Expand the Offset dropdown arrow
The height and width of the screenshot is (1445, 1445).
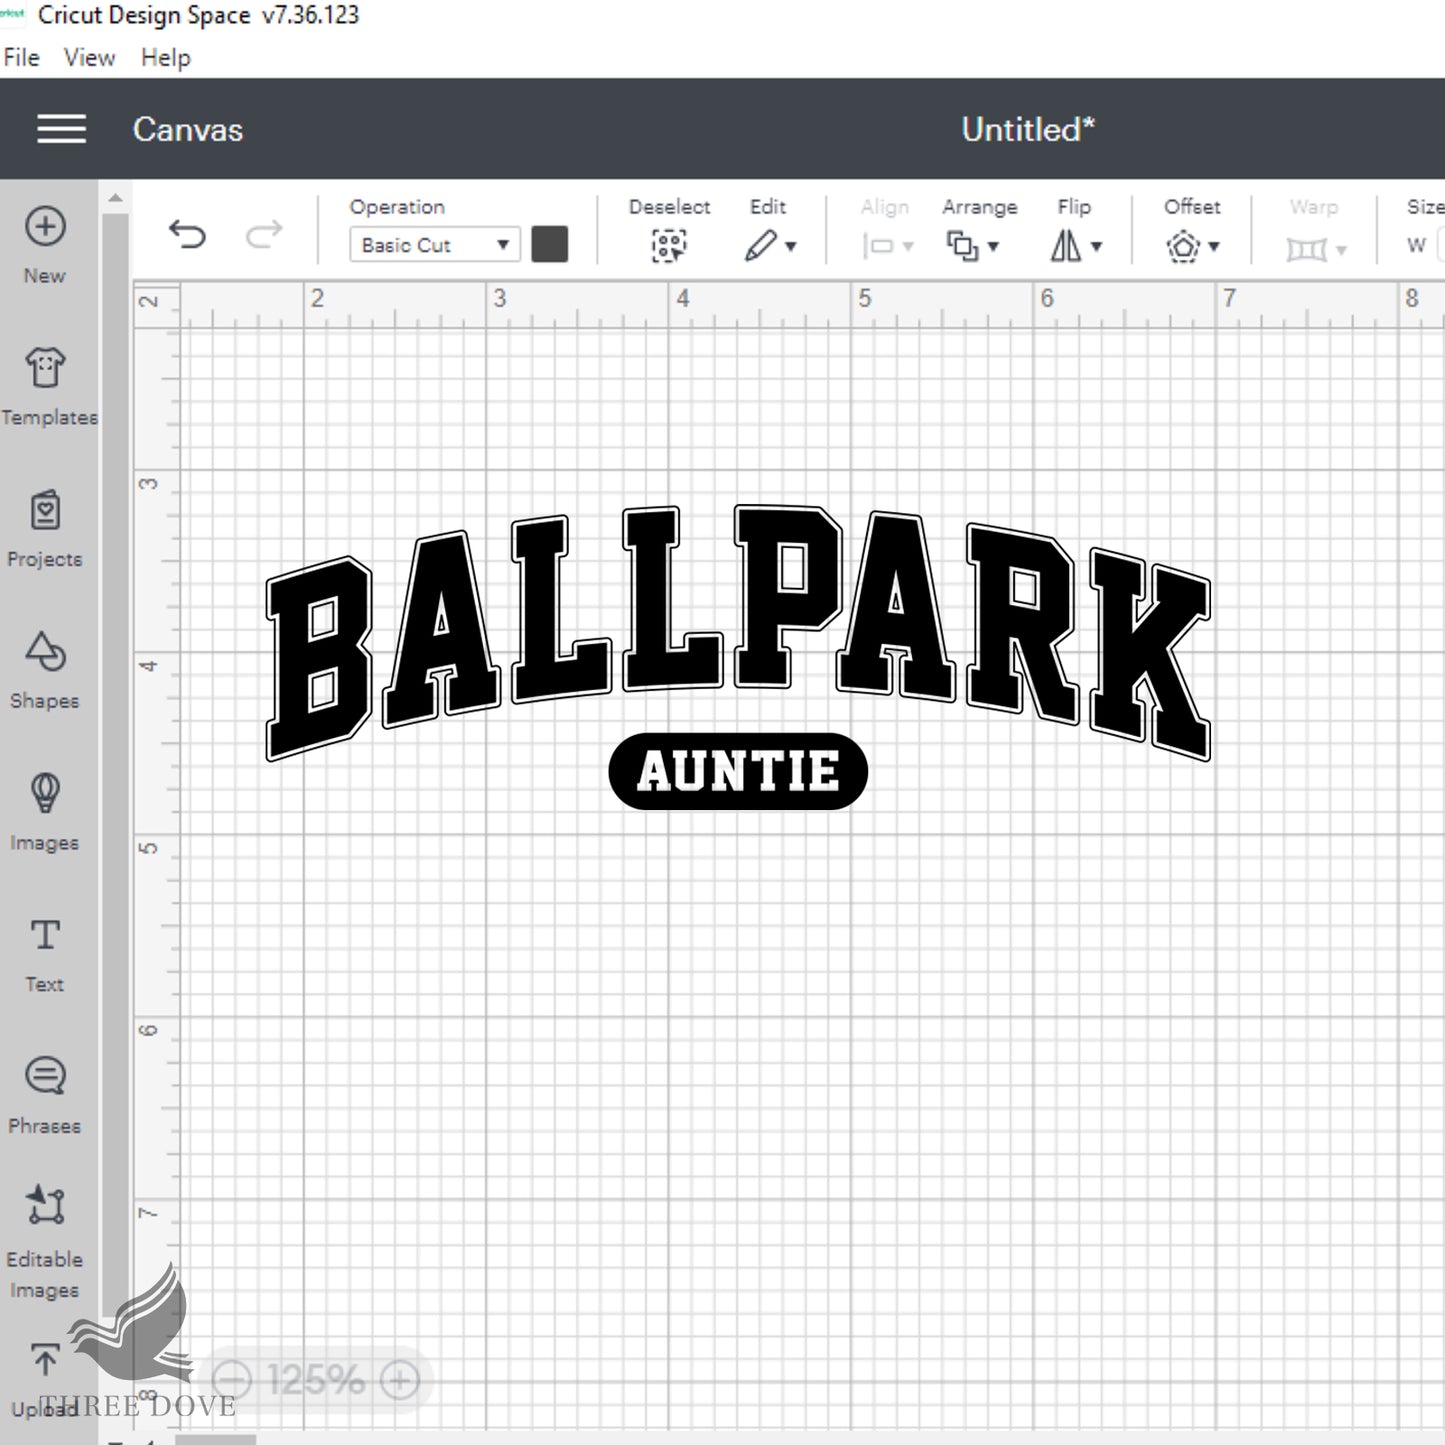click(1214, 247)
